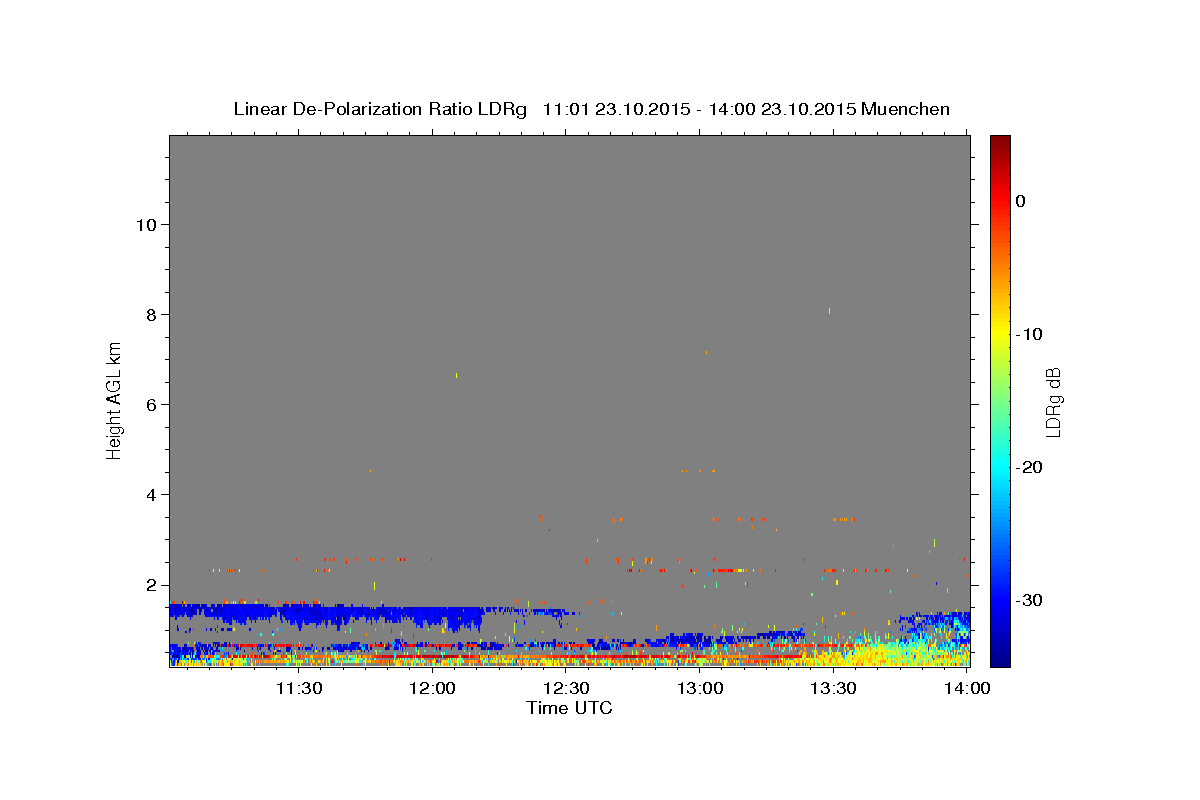The height and width of the screenshot is (800, 1200).
Task: Click the station name 'Muenchen' in the title
Action: (906, 109)
